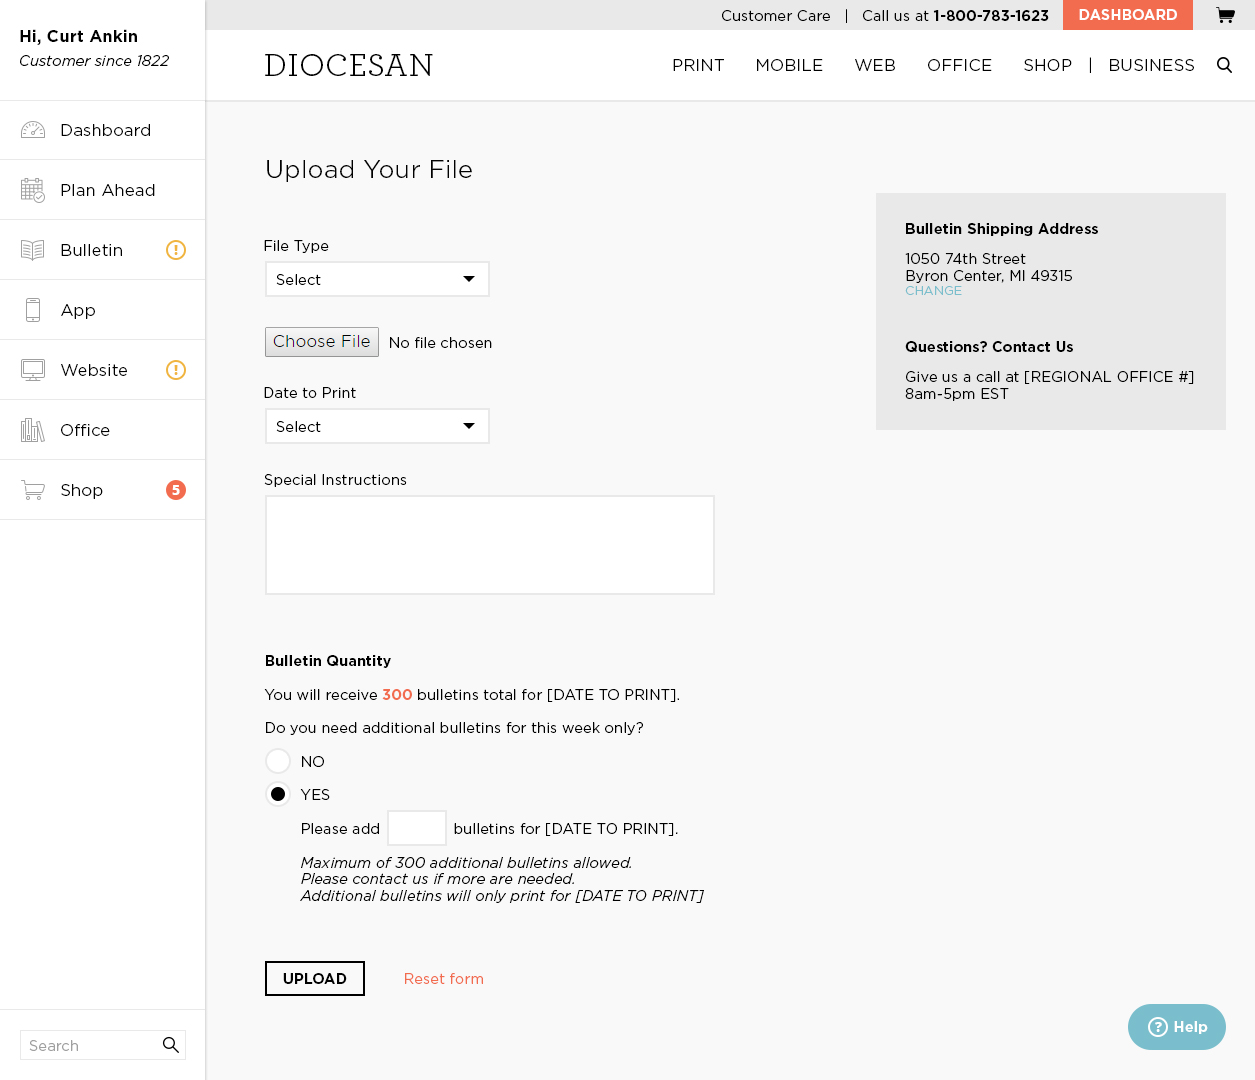The width and height of the screenshot is (1255, 1080).
Task: Open the PRINT menu in the navigation
Action: coord(698,65)
